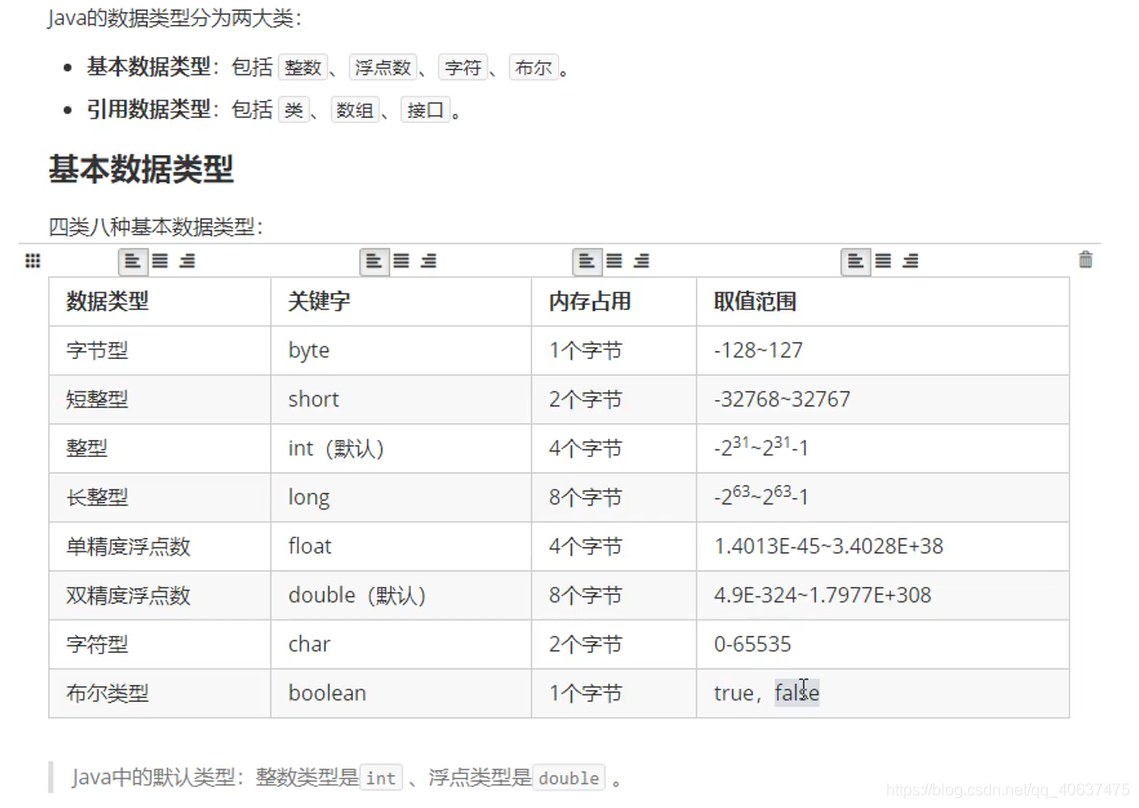Click the 4.9E-324~1.7977E+308 cell

click(883, 596)
